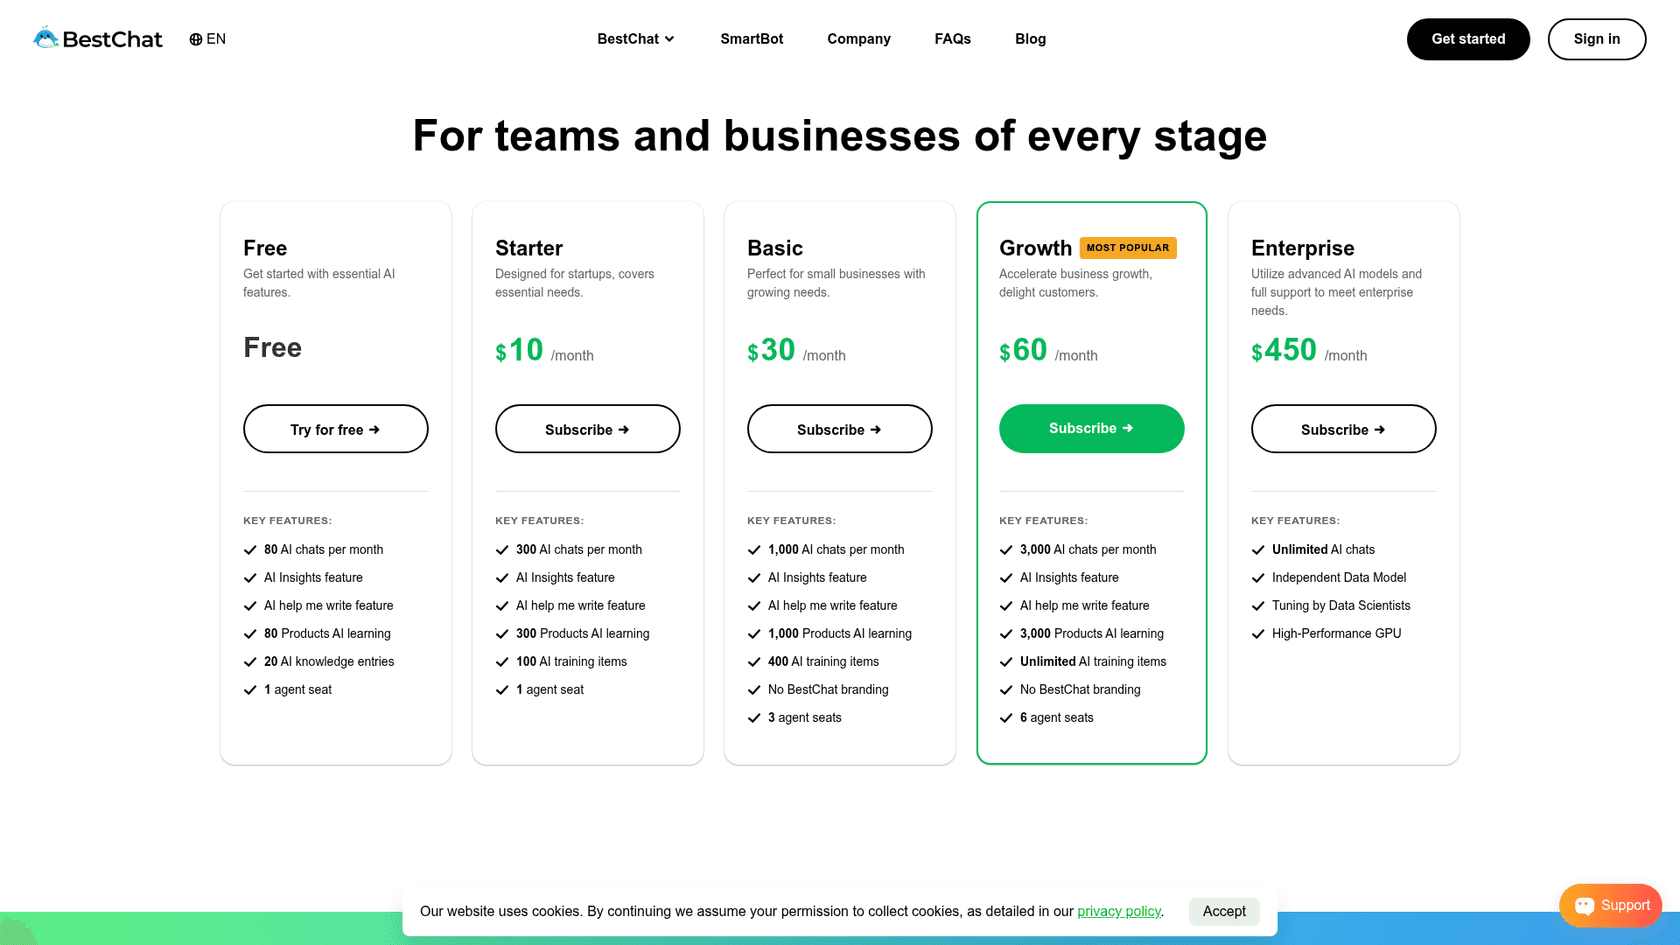Click checkmark next to 300 Products AI learning
The width and height of the screenshot is (1680, 945).
click(502, 634)
